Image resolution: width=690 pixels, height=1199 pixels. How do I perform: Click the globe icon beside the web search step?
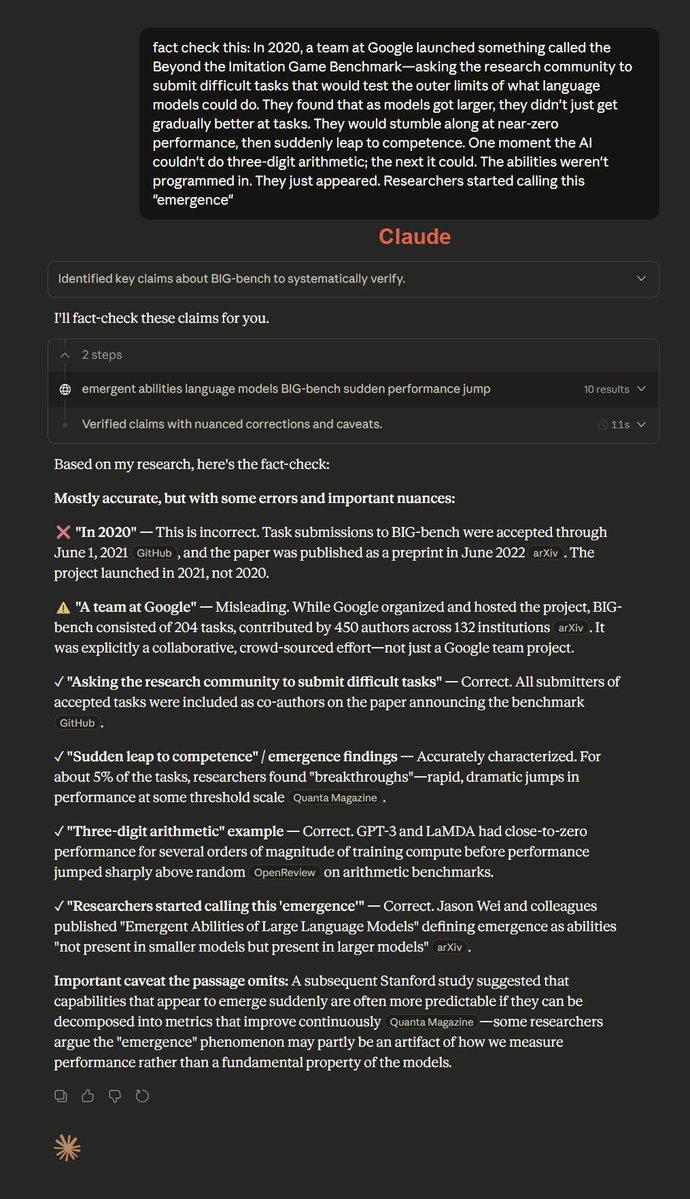tap(66, 389)
